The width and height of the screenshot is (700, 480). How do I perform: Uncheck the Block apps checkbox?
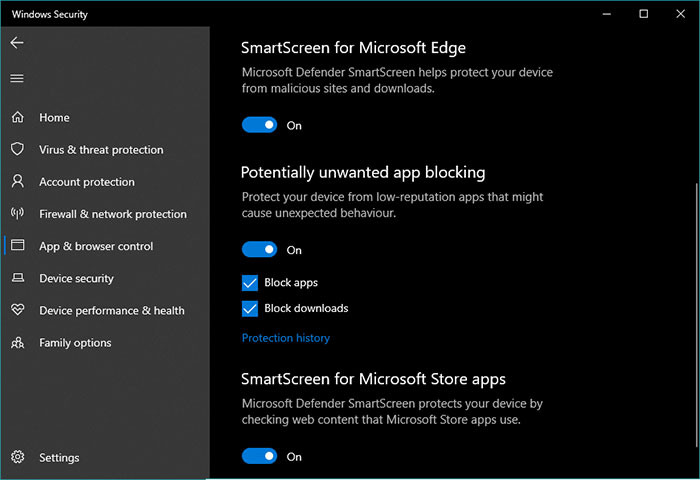[x=250, y=283]
